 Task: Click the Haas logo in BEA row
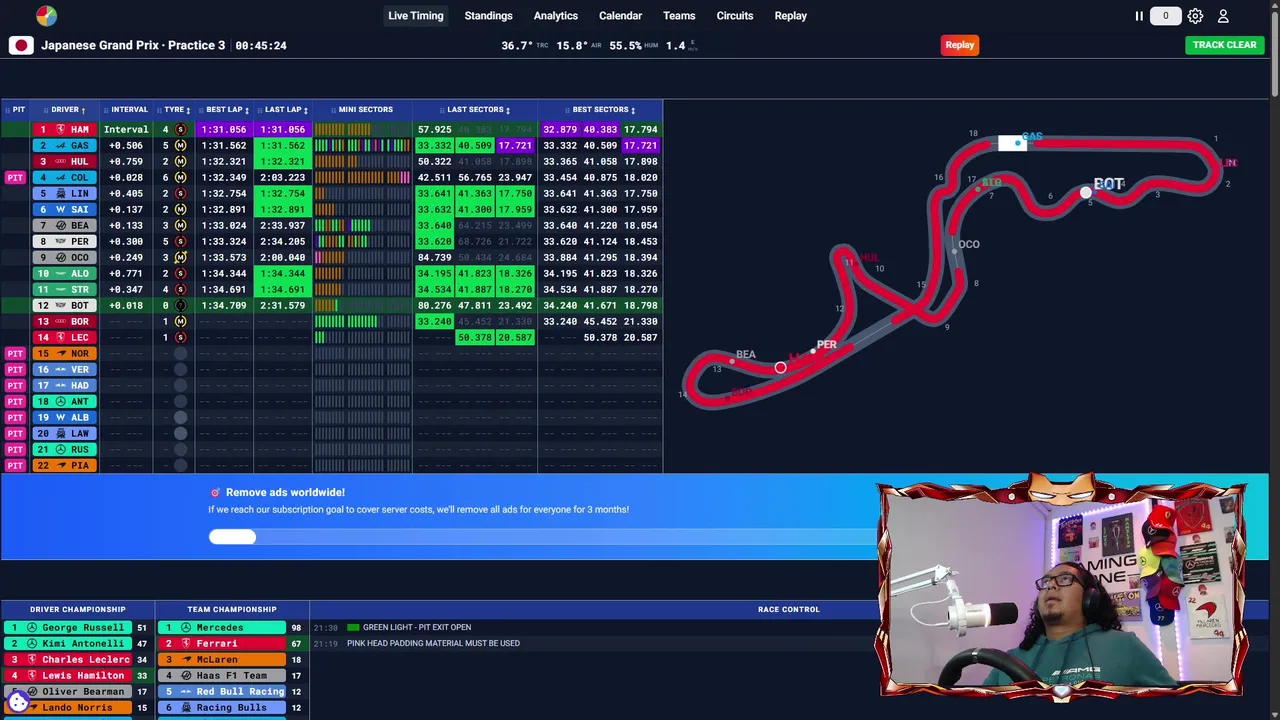point(60,225)
